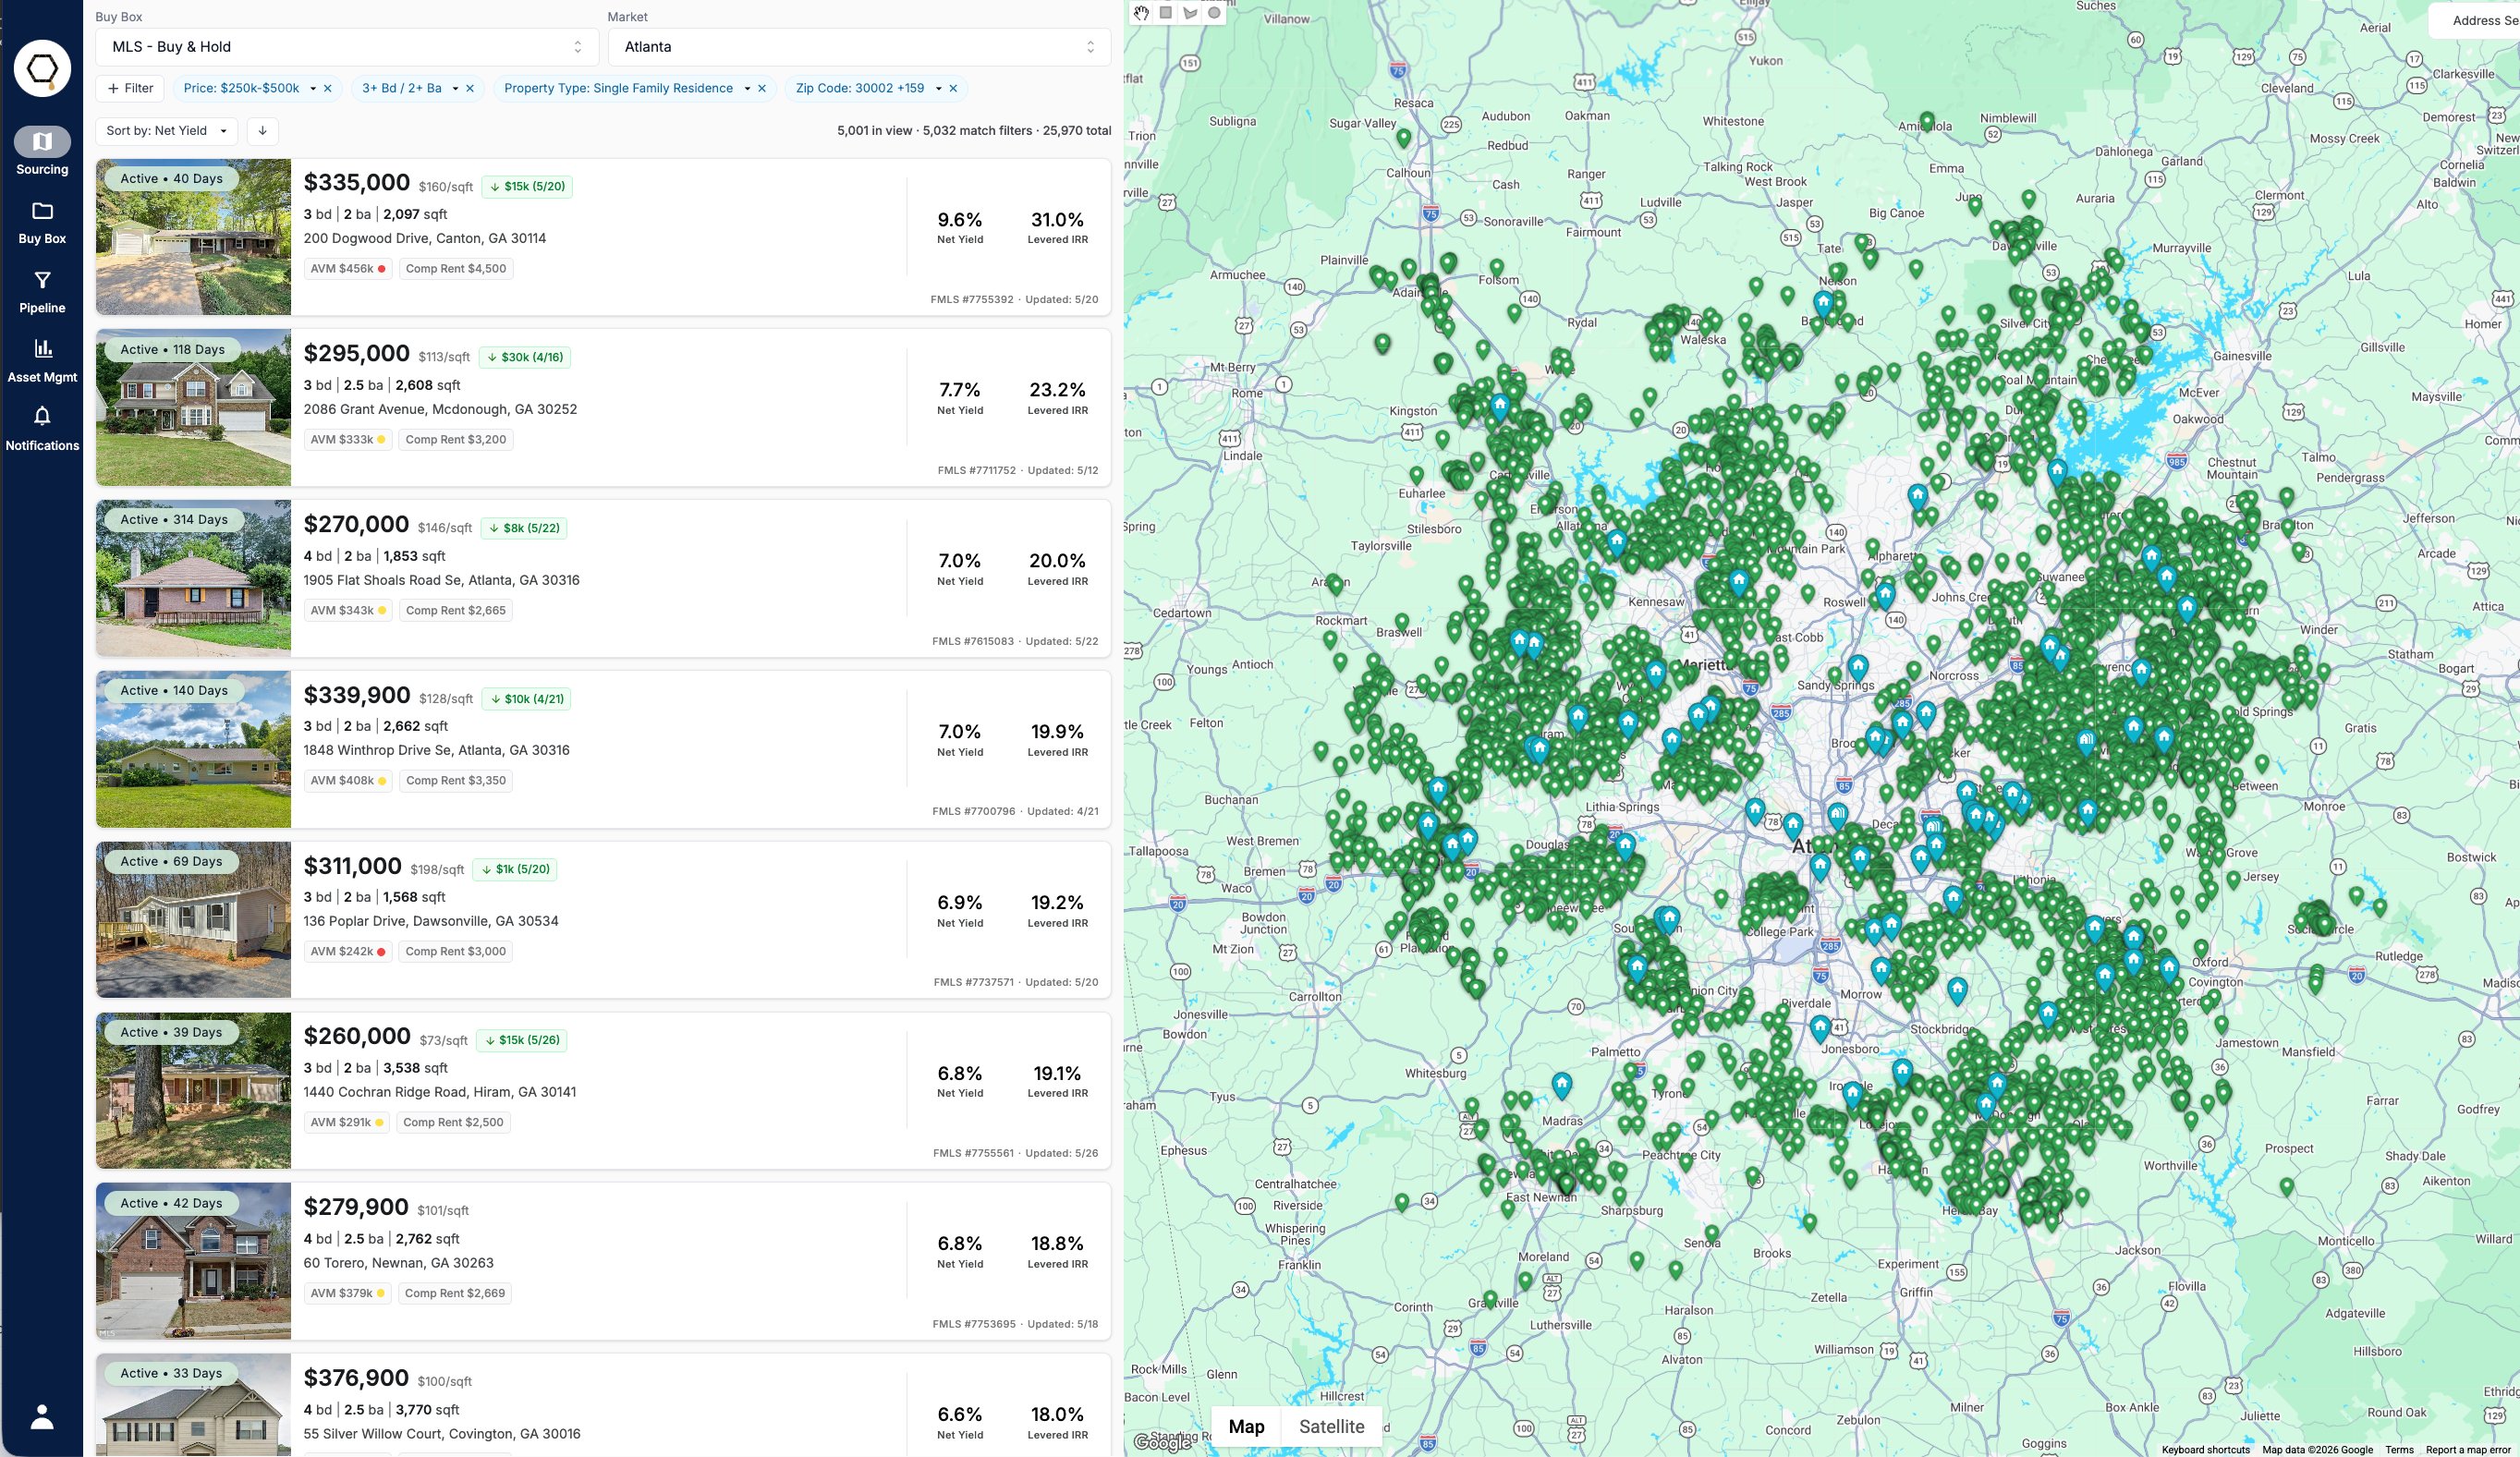The height and width of the screenshot is (1457, 2520).
Task: Select the polygon drawing tool on map
Action: coord(1190,13)
